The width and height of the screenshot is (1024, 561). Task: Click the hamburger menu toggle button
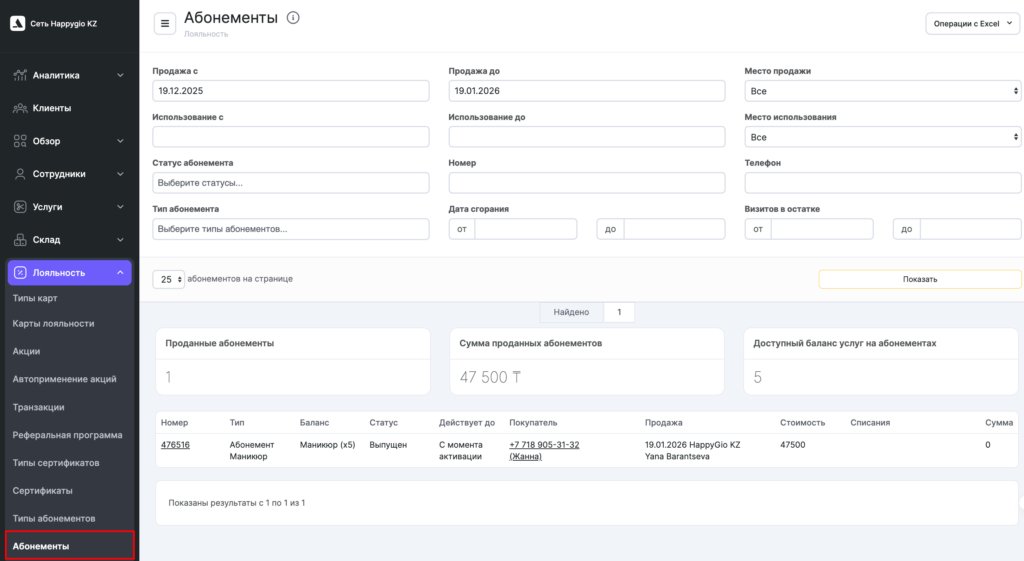click(x=165, y=24)
